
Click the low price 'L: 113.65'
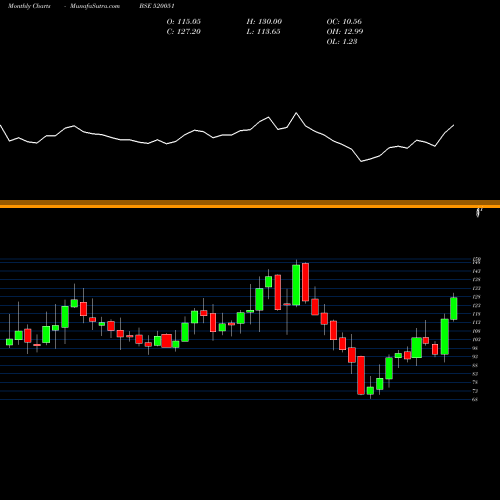point(263,32)
